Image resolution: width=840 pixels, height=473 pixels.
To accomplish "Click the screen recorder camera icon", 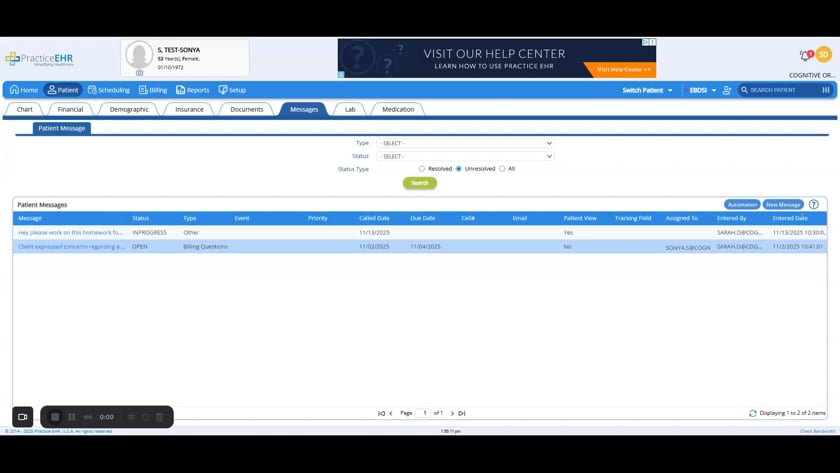I will click(22, 417).
